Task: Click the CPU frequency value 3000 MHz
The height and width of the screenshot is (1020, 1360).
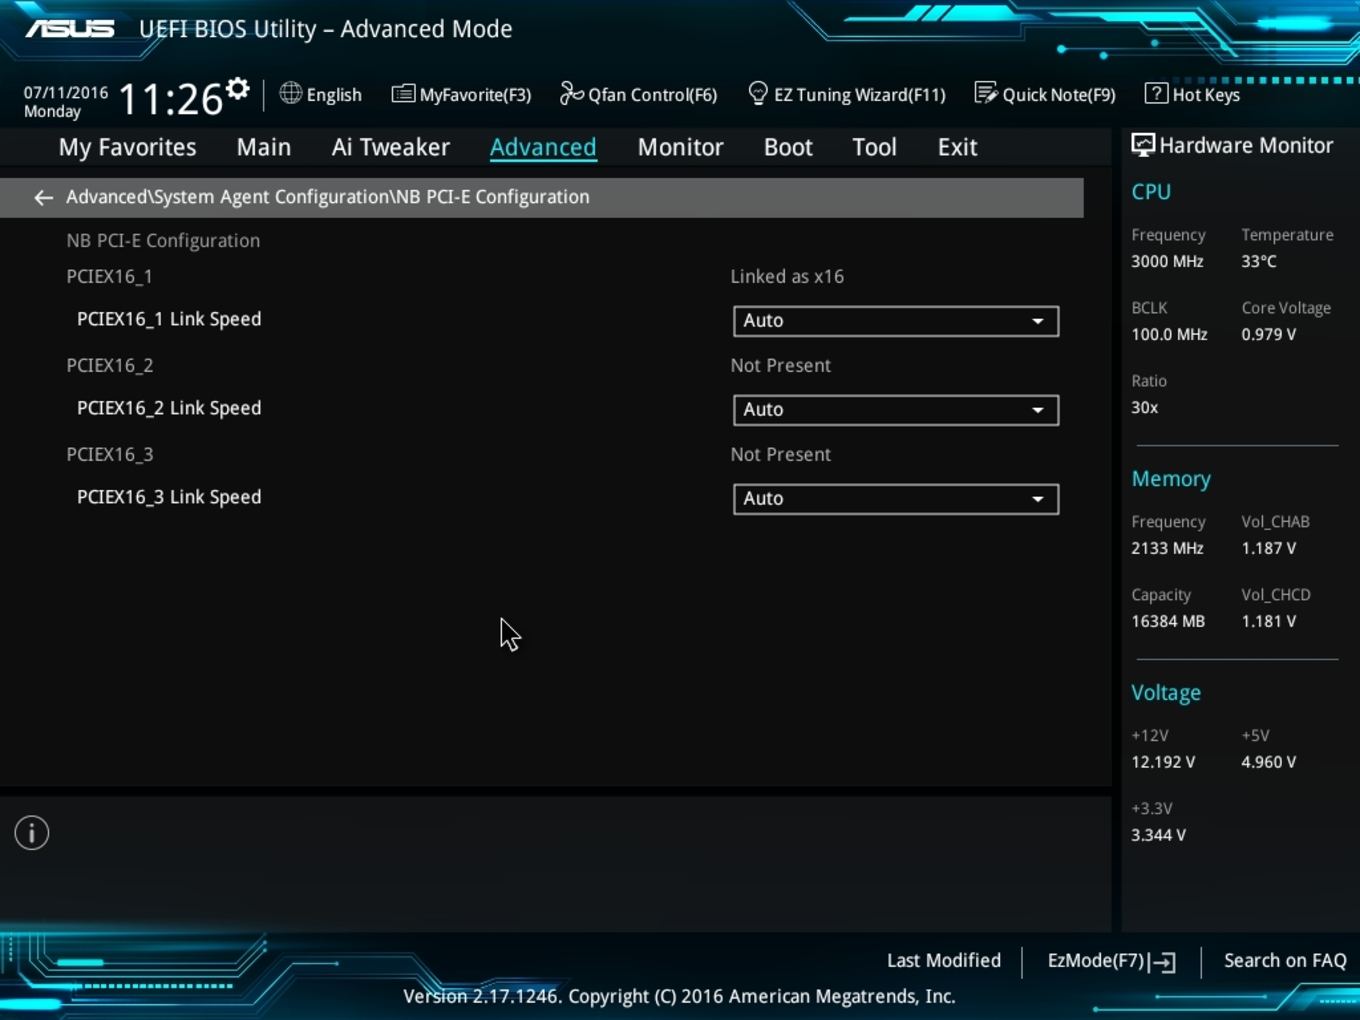Action: [x=1167, y=261]
